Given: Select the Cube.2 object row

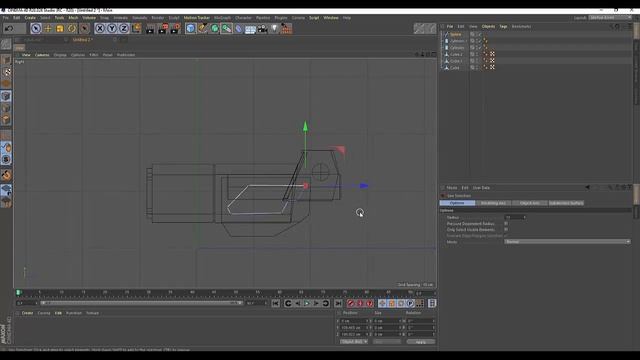Looking at the screenshot, I should [x=456, y=54].
